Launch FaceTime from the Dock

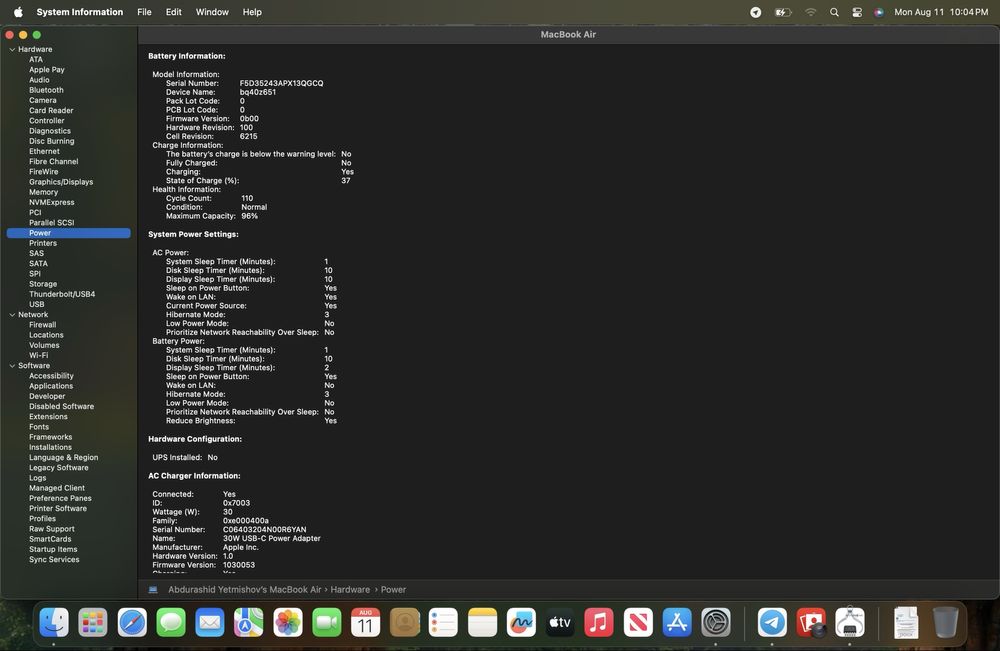(x=327, y=622)
